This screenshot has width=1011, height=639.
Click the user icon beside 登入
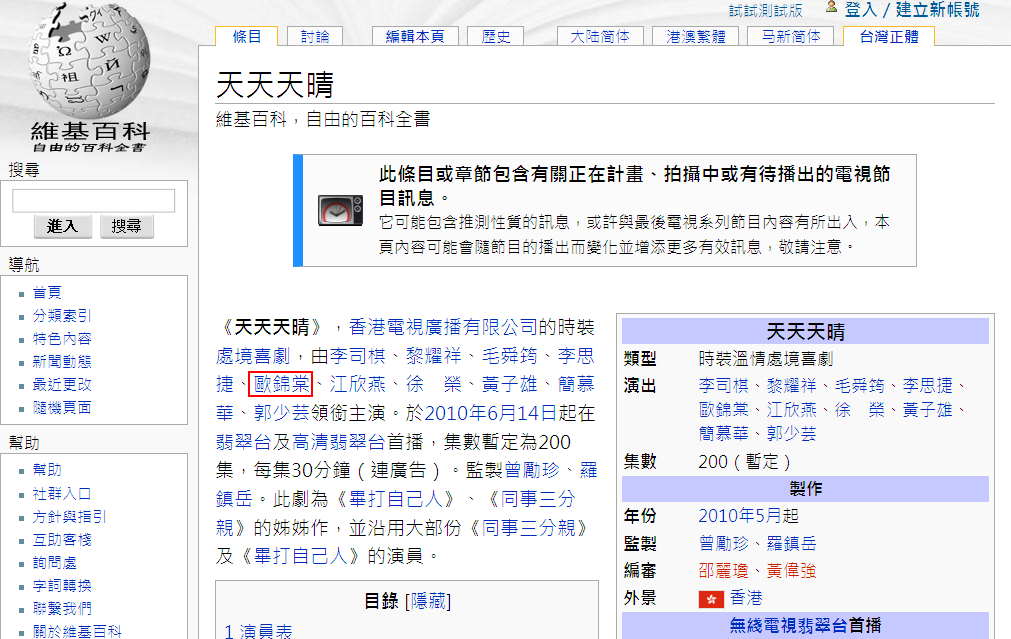832,7
